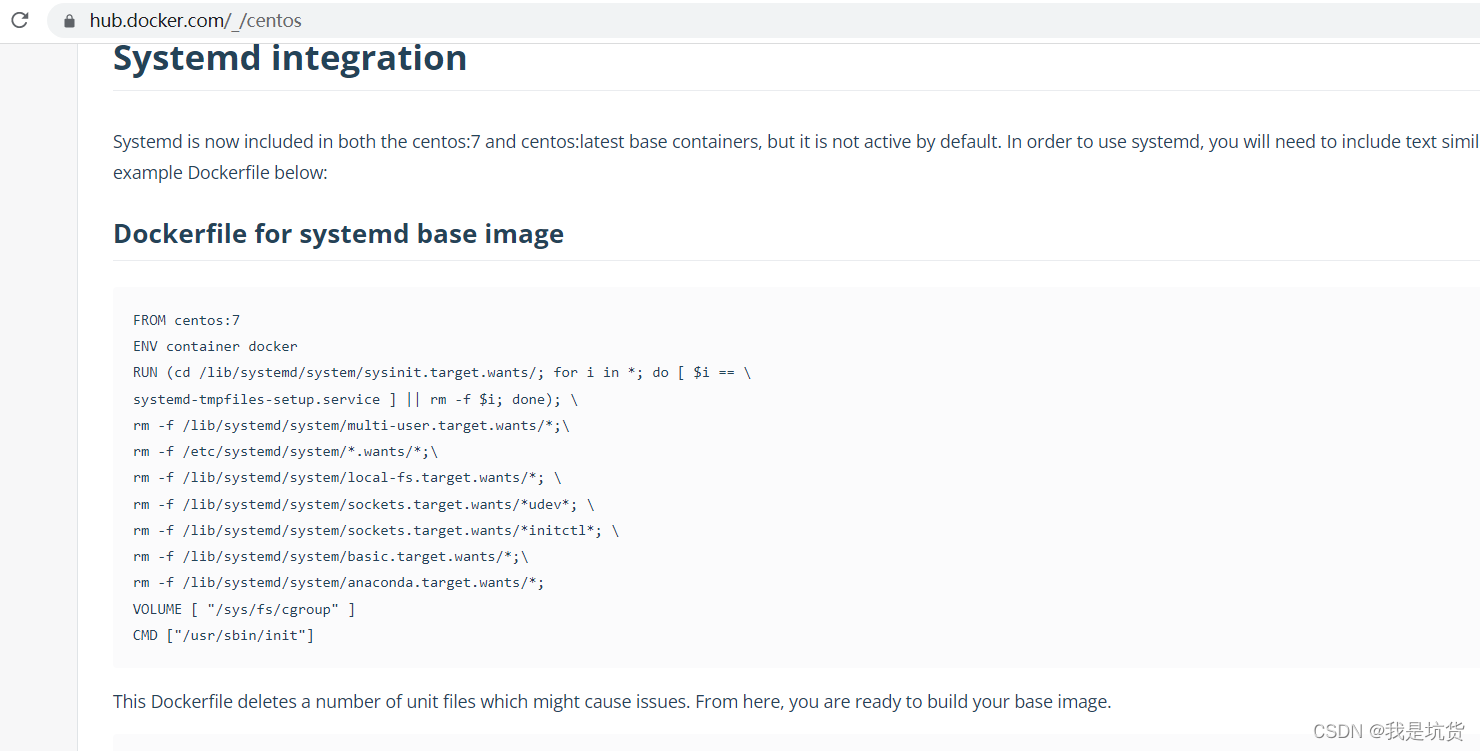Screen dimensions: 1480x751
Task: Click the "rm -f /etc/systemd/system/*.wants/*" line
Action: click(x=285, y=451)
